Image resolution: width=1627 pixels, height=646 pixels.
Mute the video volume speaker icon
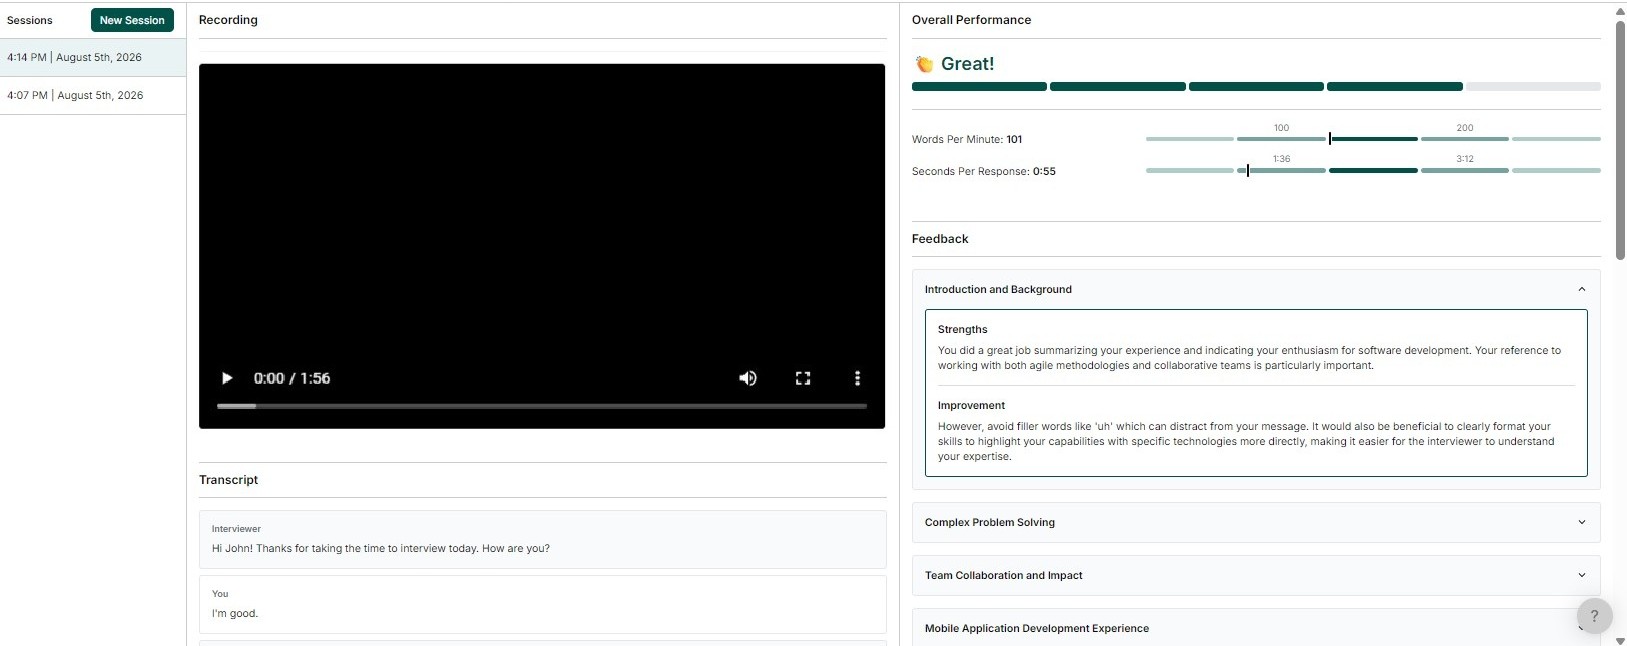click(x=748, y=378)
